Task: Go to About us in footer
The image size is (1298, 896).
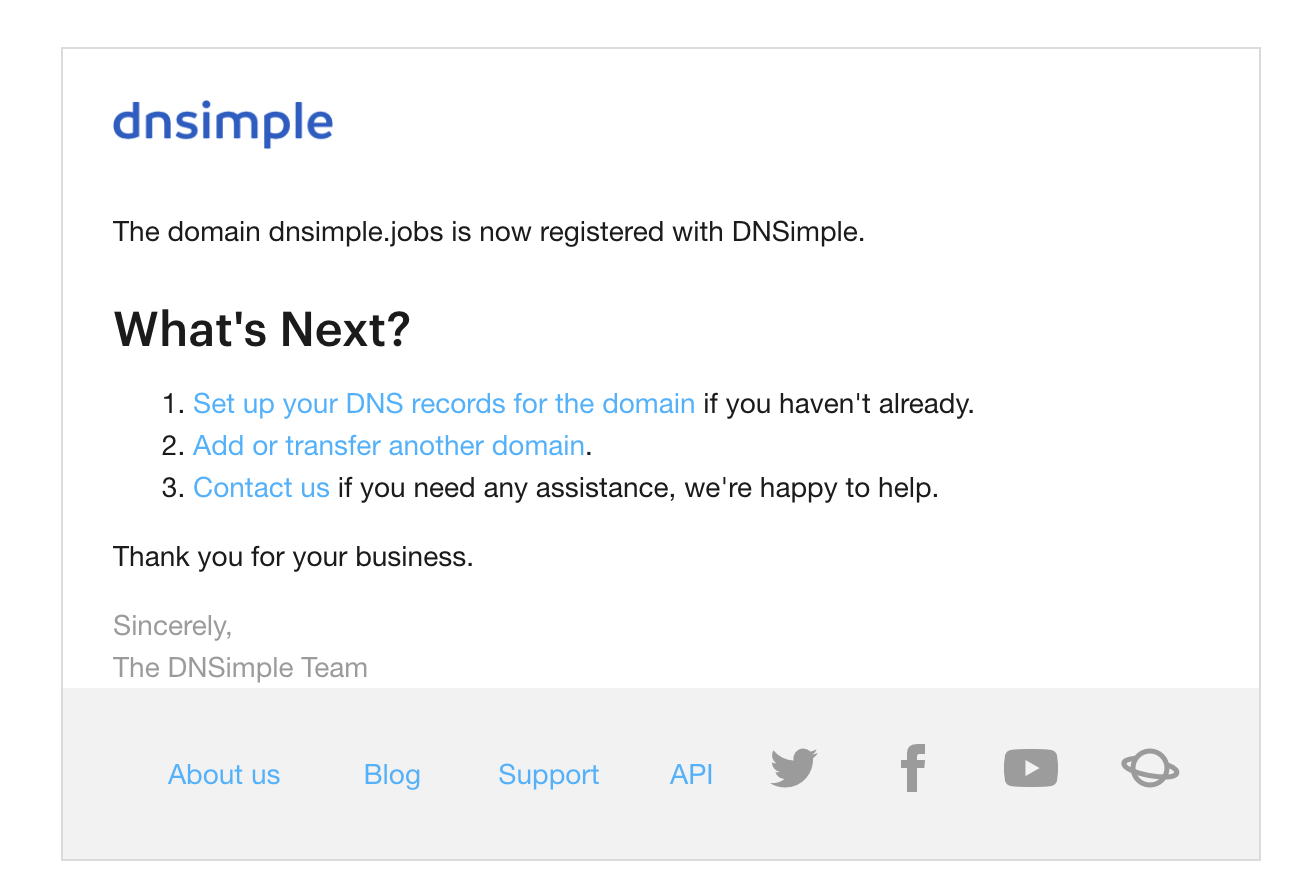Action: click(224, 775)
